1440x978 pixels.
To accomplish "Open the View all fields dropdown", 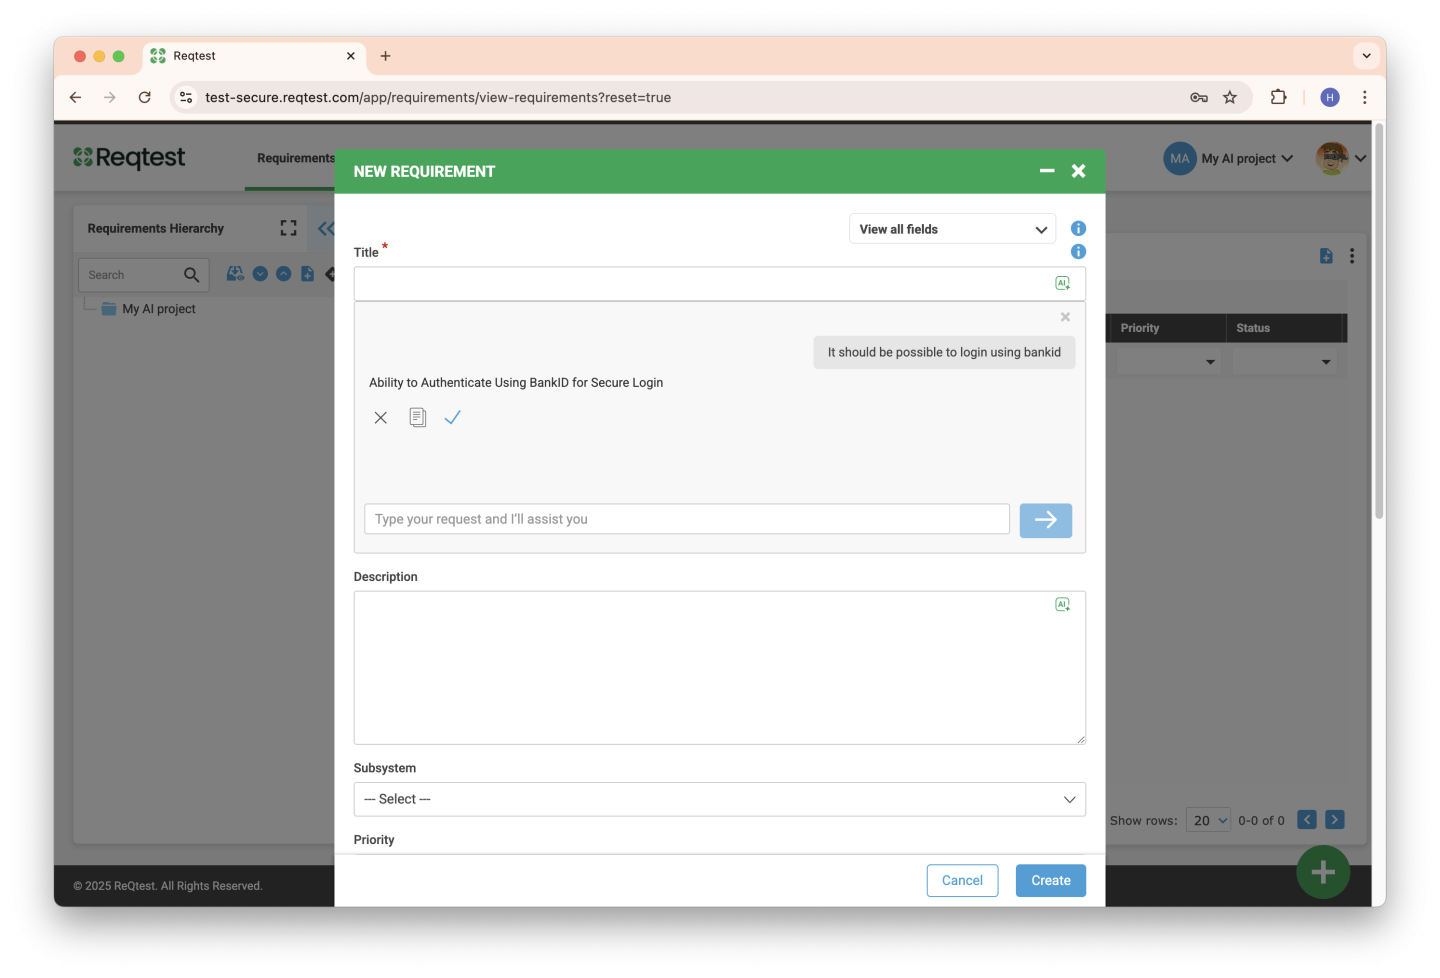I will [952, 229].
